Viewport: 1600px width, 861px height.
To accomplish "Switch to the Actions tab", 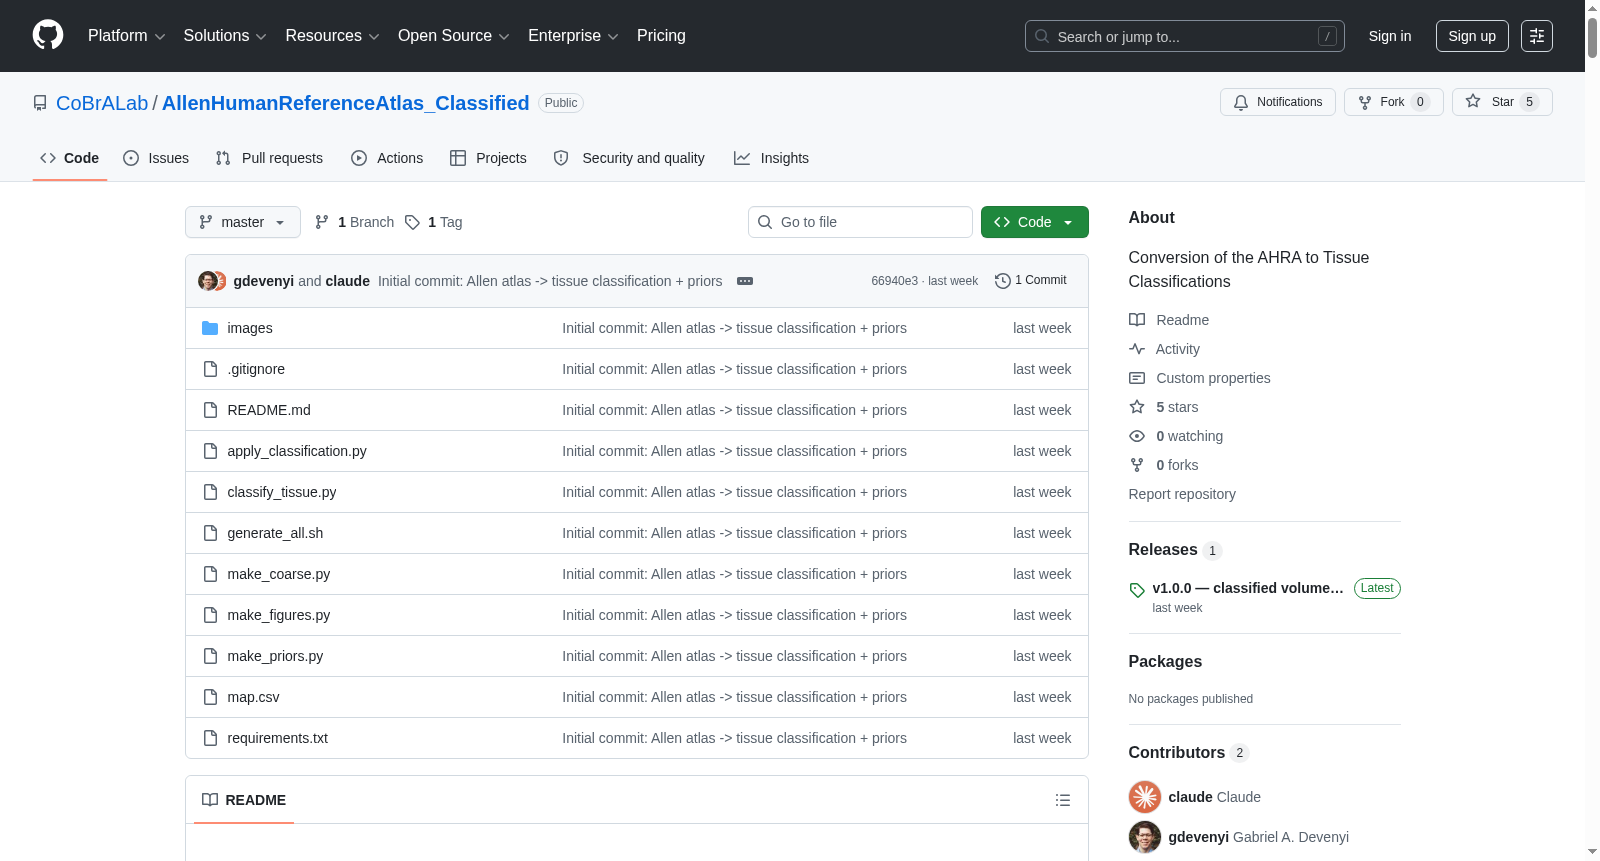I will 387,158.
